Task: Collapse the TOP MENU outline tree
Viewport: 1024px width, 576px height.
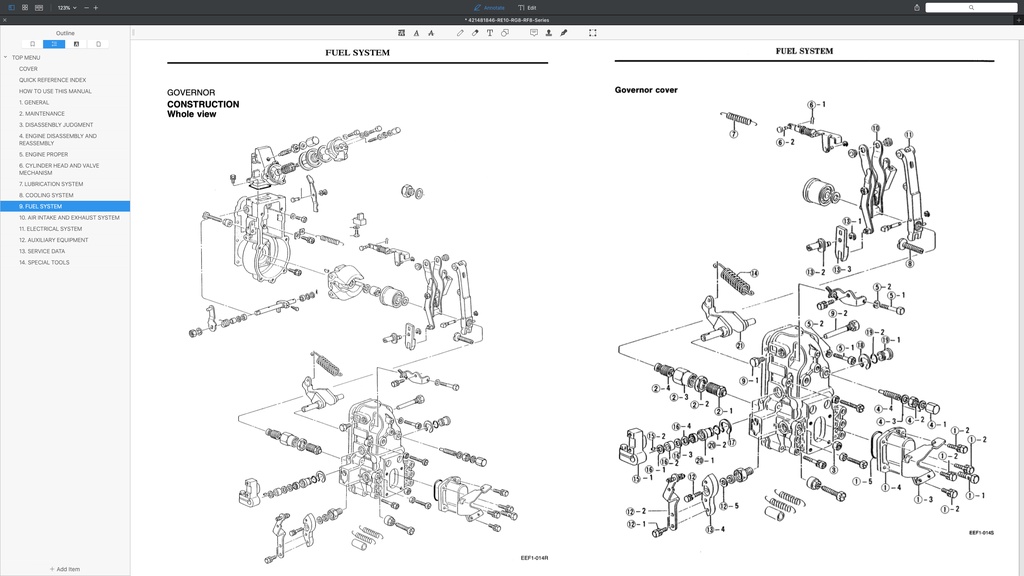Action: pos(6,57)
